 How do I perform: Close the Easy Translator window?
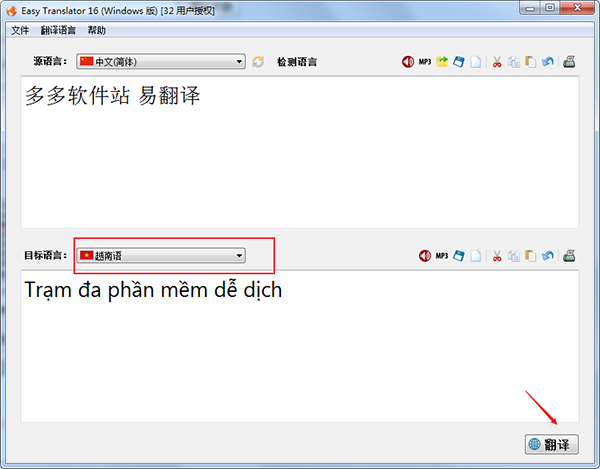pos(577,8)
